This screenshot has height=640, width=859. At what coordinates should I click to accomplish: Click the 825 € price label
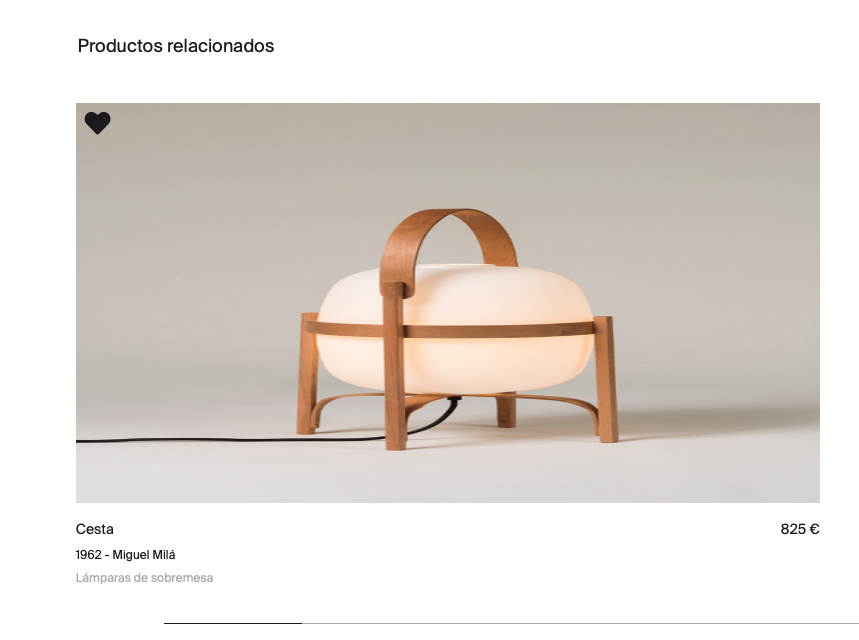click(x=800, y=529)
